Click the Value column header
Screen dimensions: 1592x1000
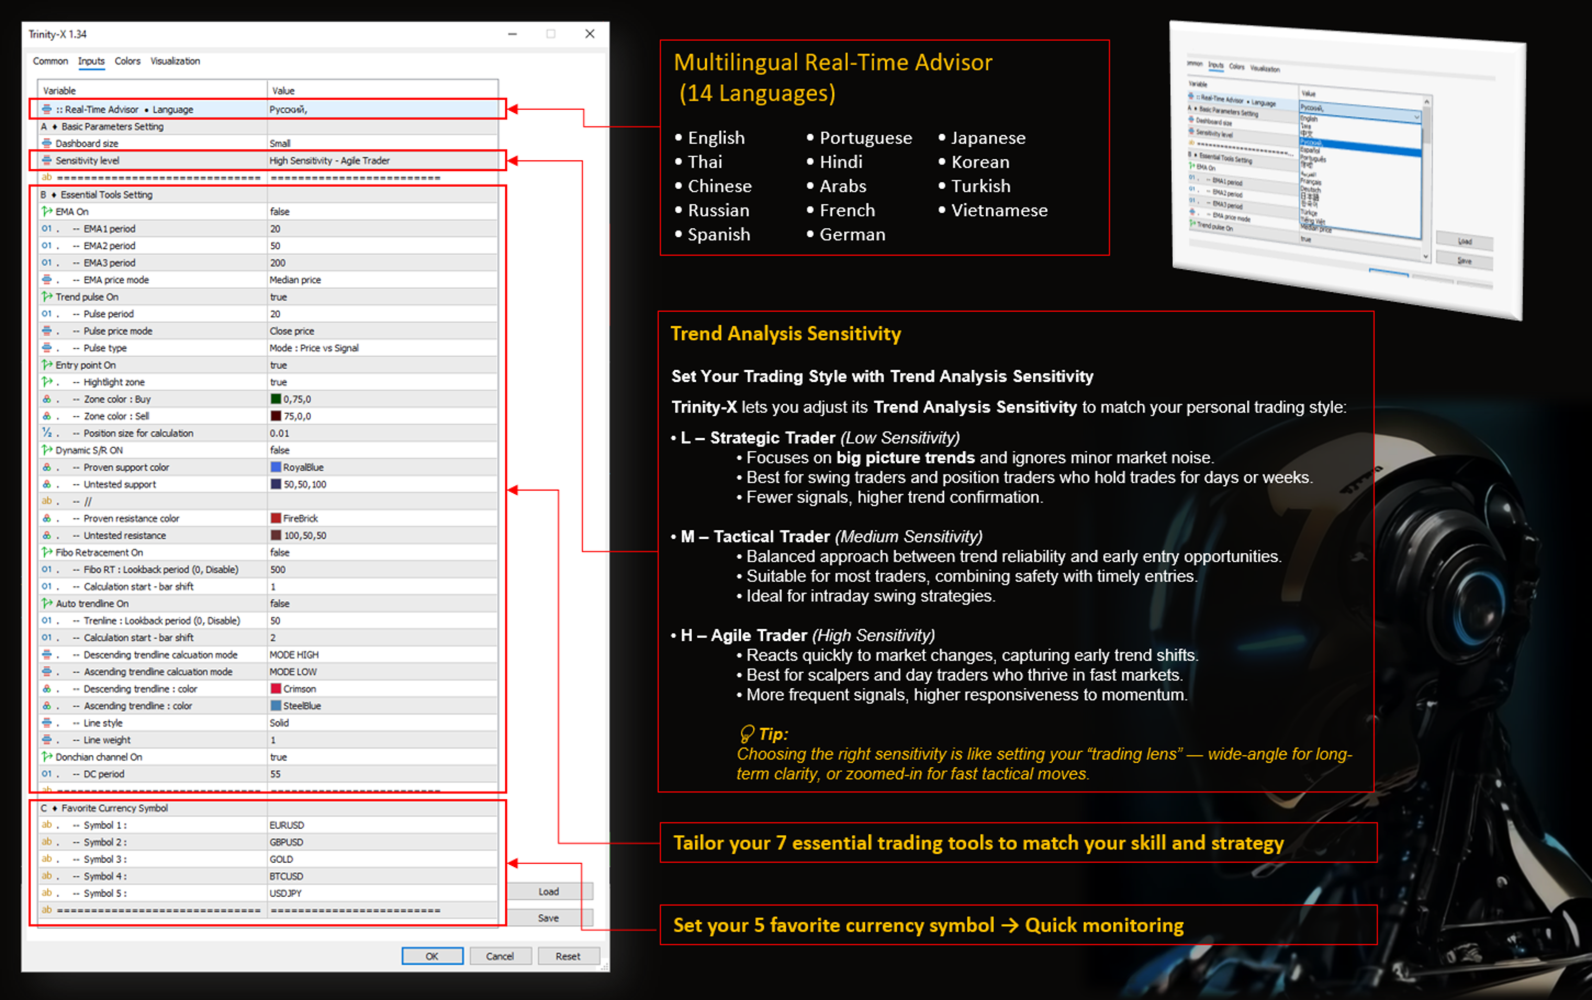pyautogui.click(x=382, y=90)
